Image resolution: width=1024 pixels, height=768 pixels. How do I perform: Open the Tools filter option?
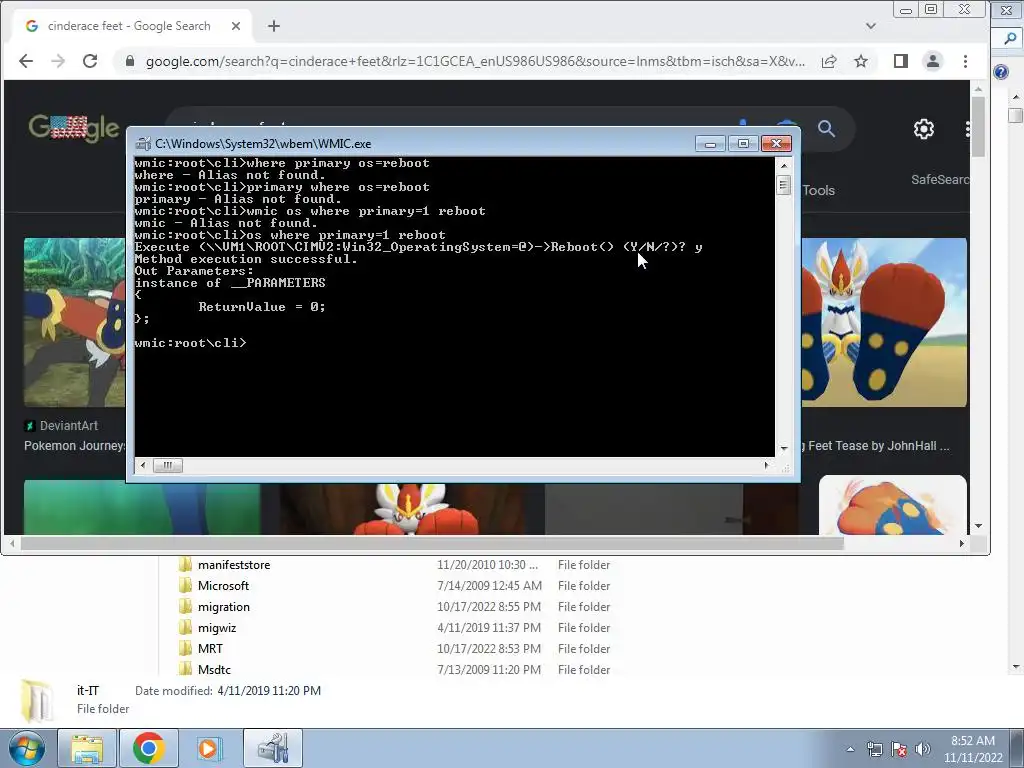click(818, 191)
